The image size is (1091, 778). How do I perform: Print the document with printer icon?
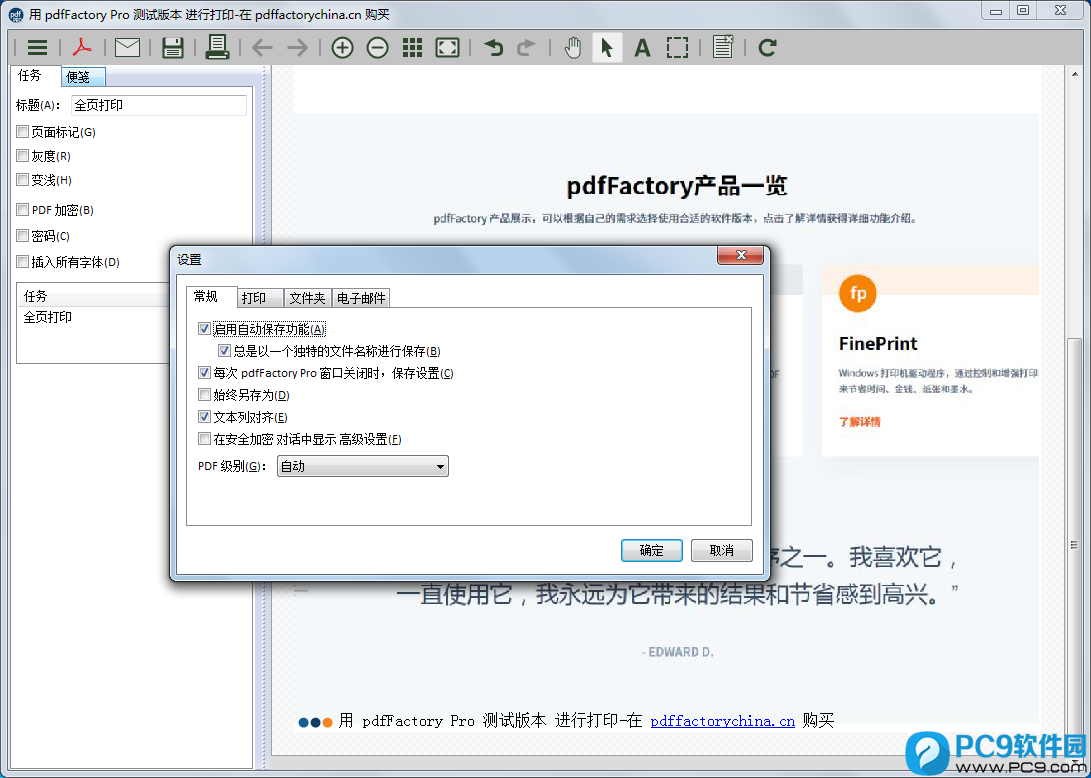point(217,47)
